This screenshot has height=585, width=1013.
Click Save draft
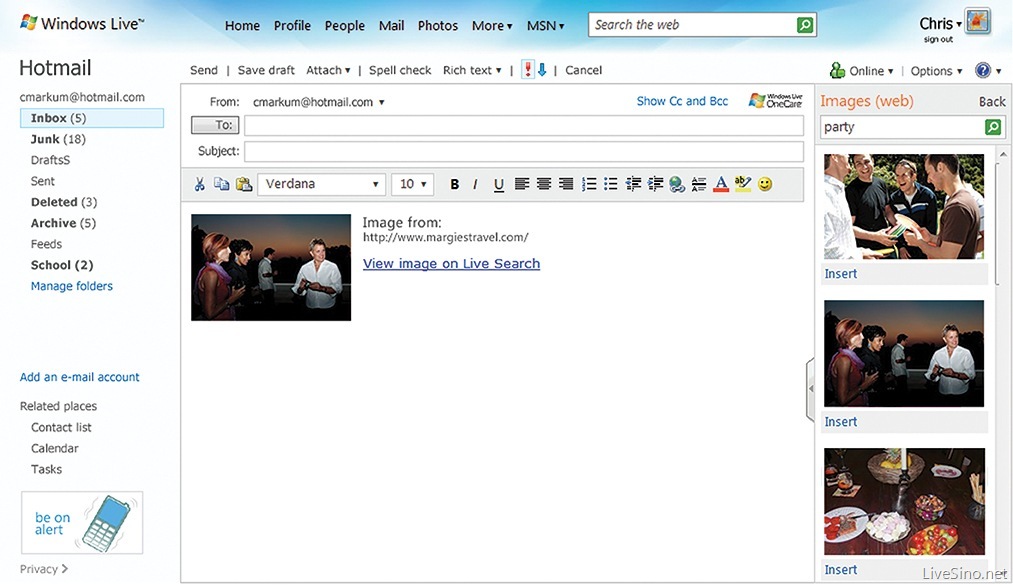tap(266, 70)
